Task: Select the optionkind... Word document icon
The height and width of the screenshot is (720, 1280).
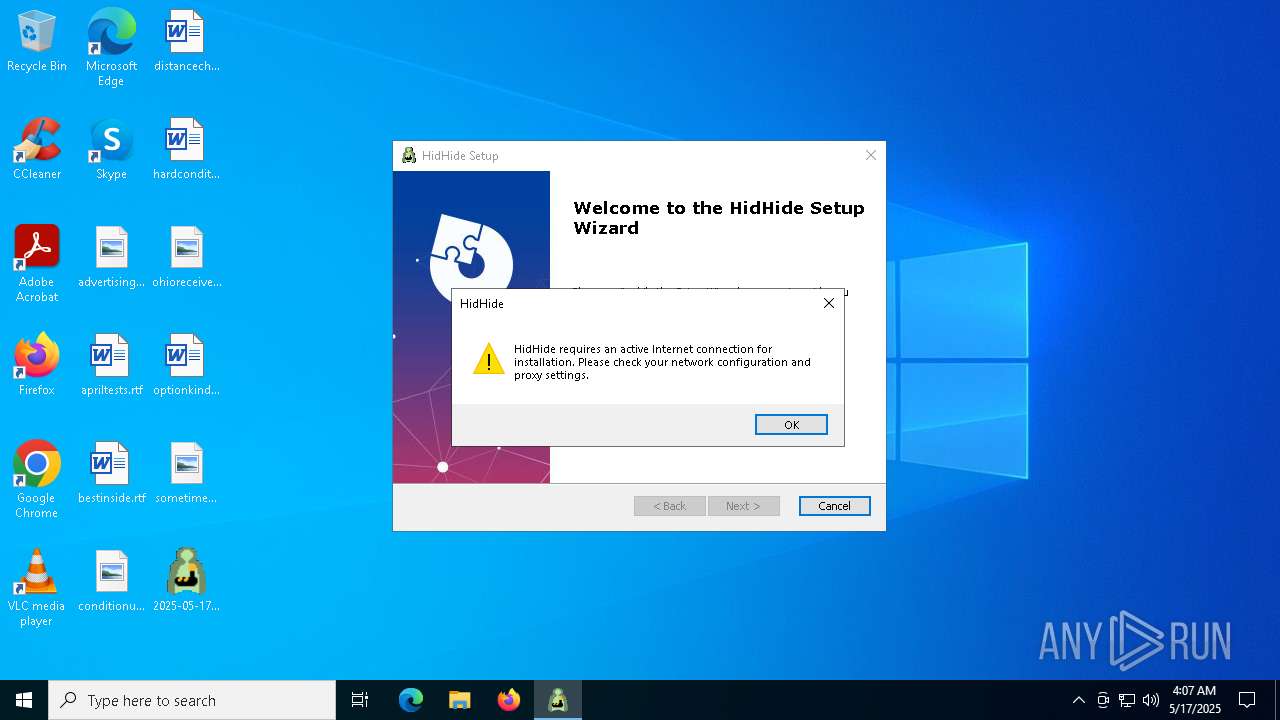Action: point(186,365)
